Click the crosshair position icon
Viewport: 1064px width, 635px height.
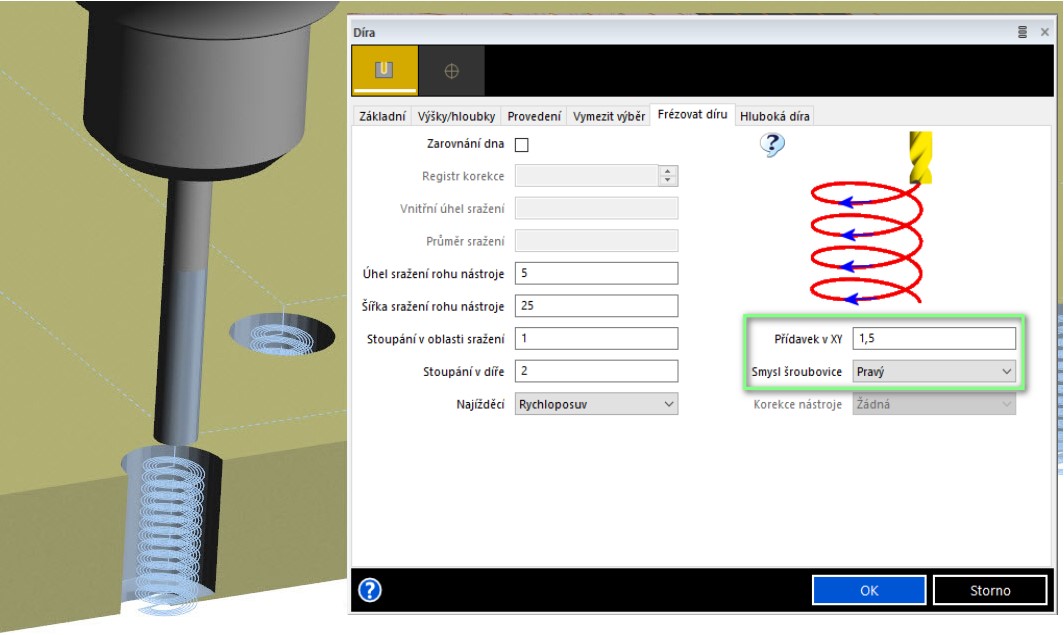(x=451, y=70)
